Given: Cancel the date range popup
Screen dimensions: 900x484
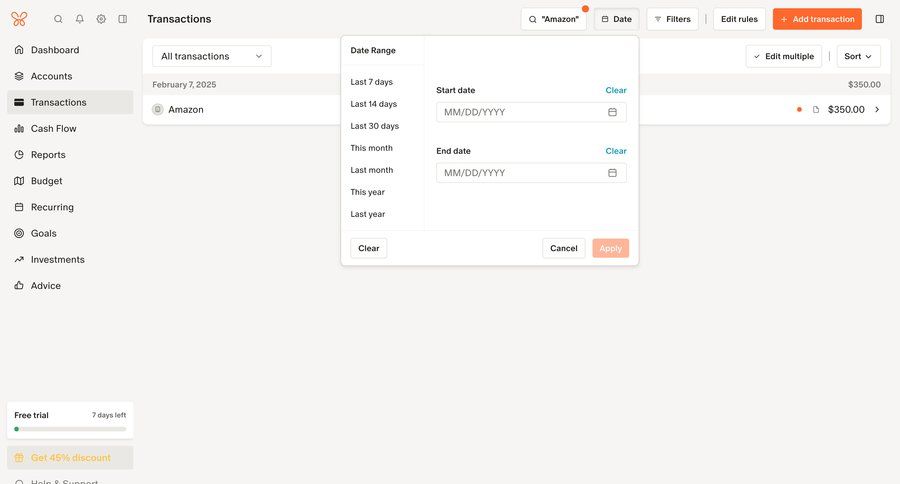Looking at the screenshot, I should (564, 248).
